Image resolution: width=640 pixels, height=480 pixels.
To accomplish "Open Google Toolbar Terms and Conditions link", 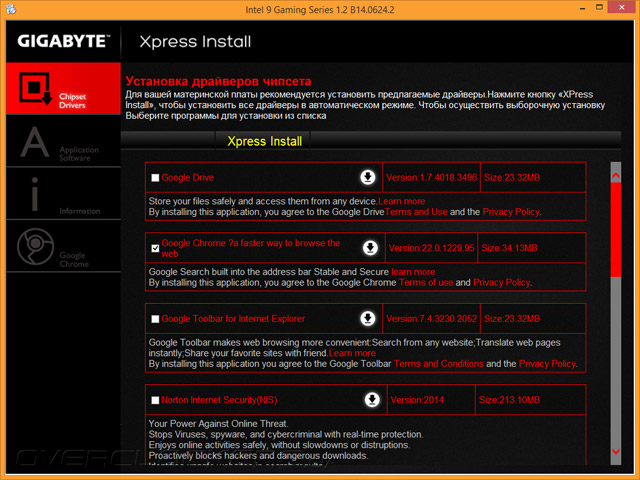I will [439, 364].
